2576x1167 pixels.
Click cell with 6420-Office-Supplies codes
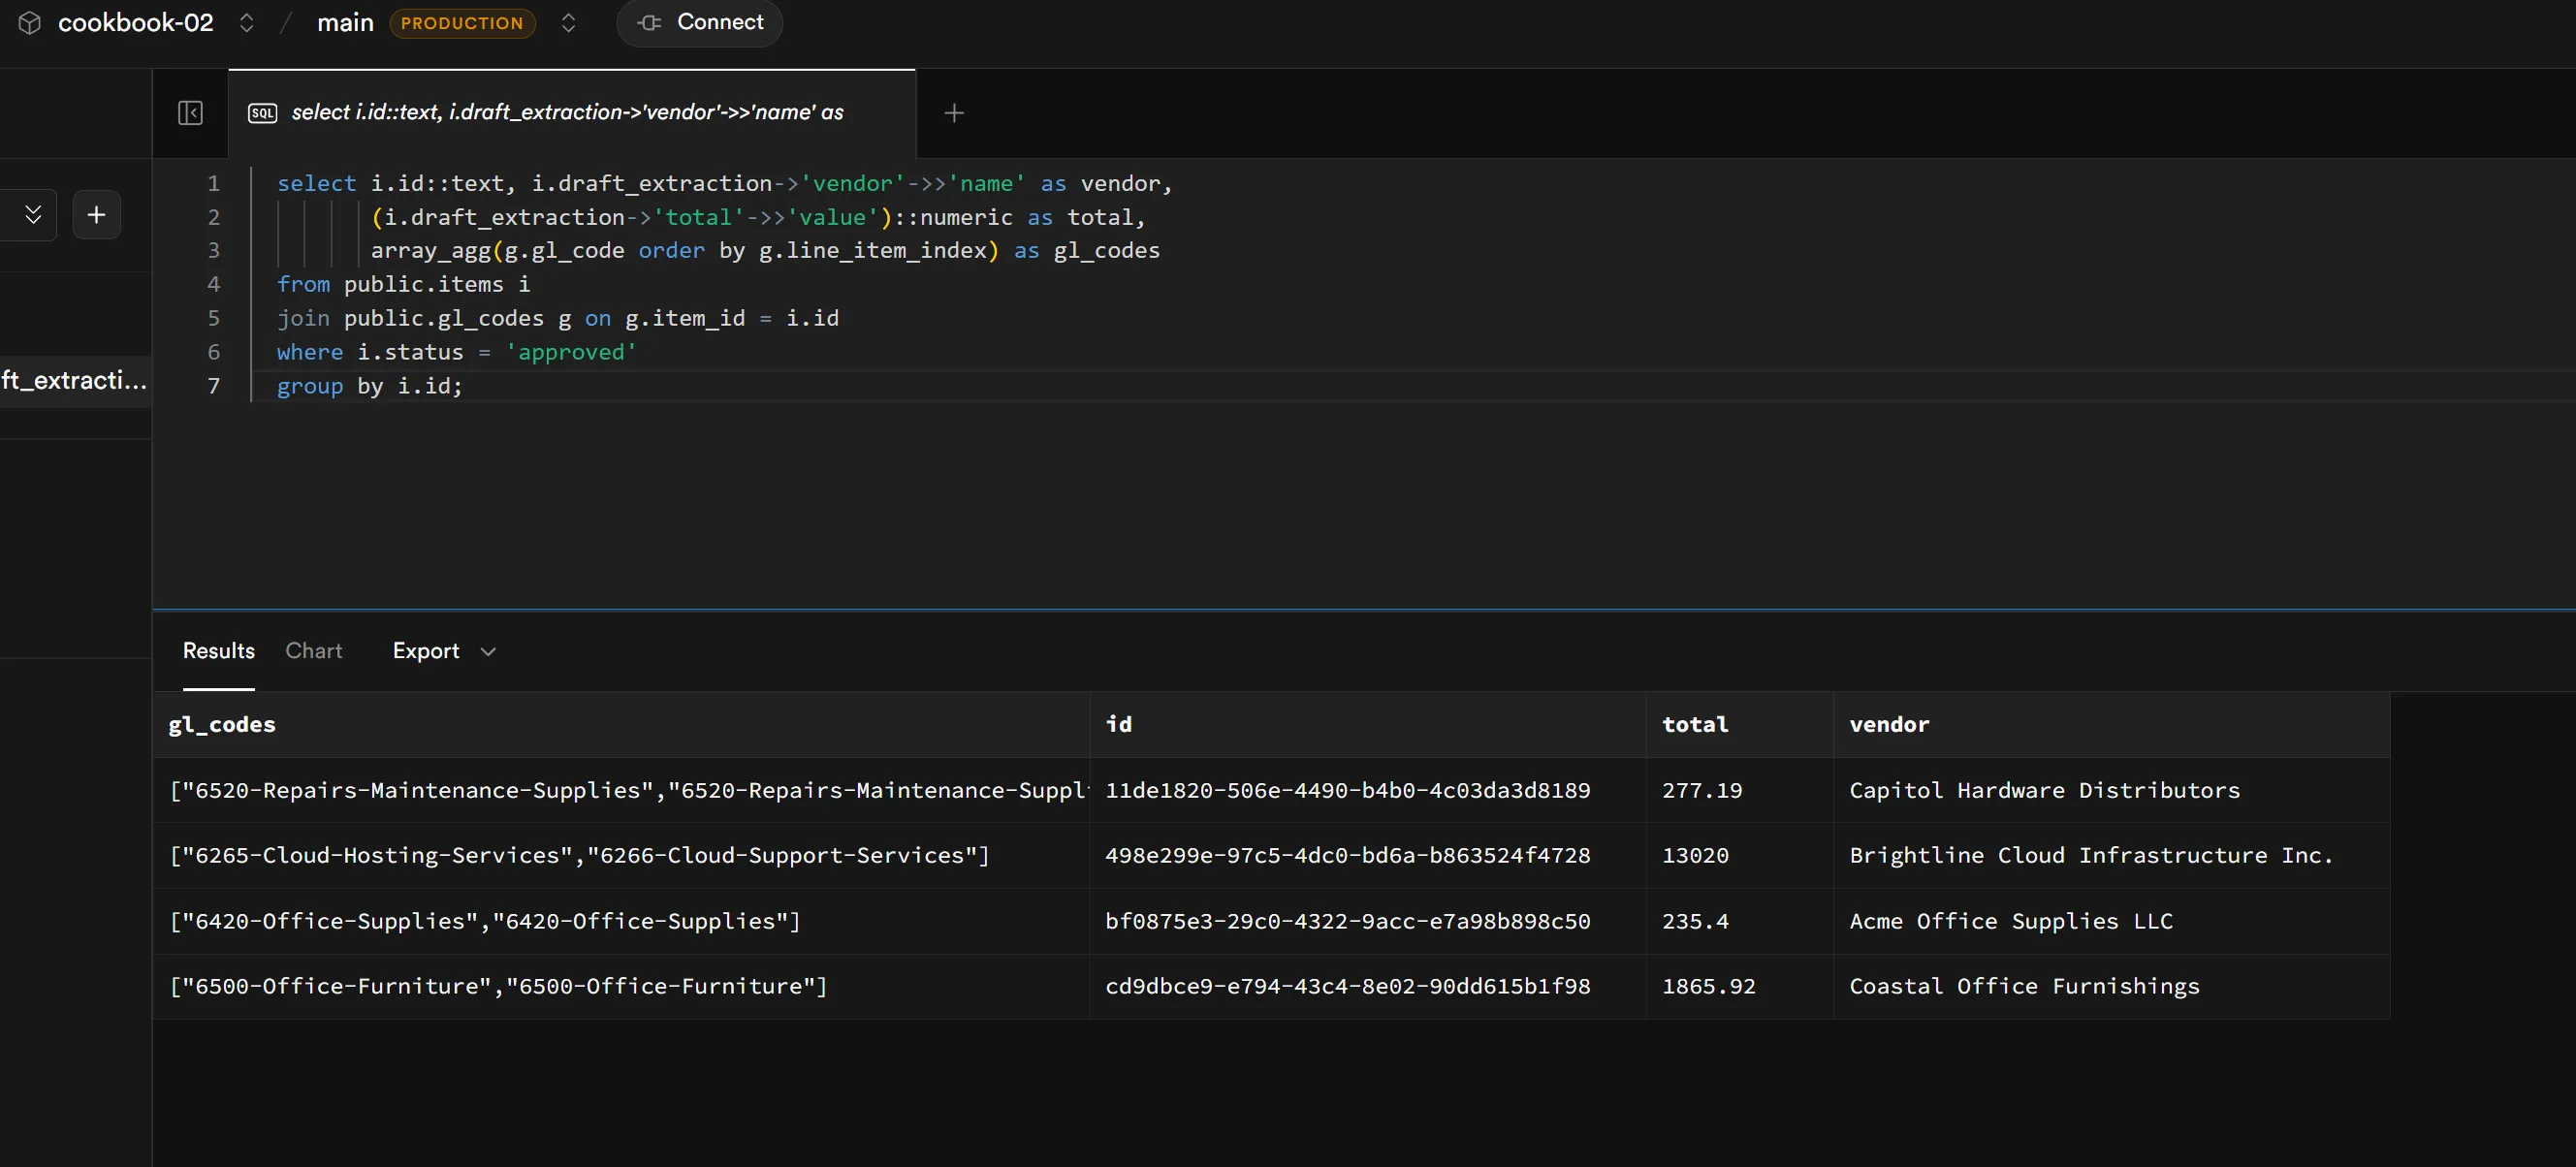click(621, 921)
